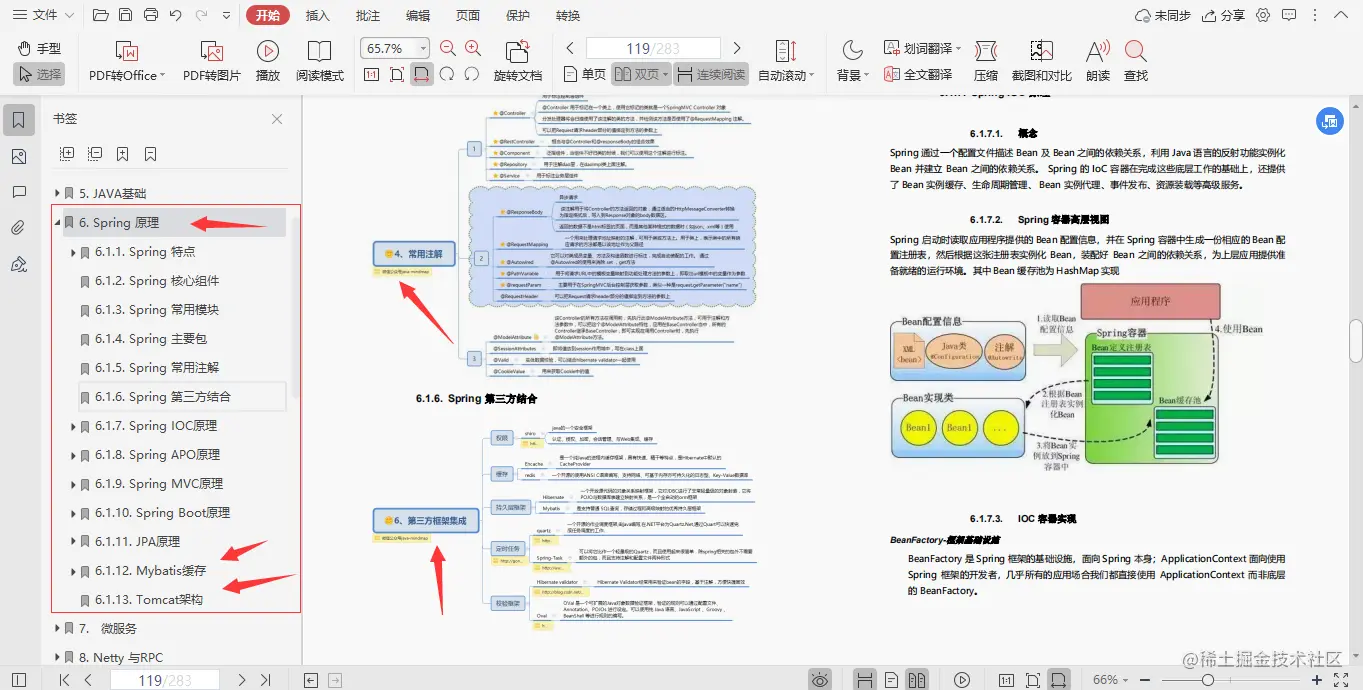Rotate view counterclockwise icon
This screenshot has height=690, width=1363.
coord(472,75)
